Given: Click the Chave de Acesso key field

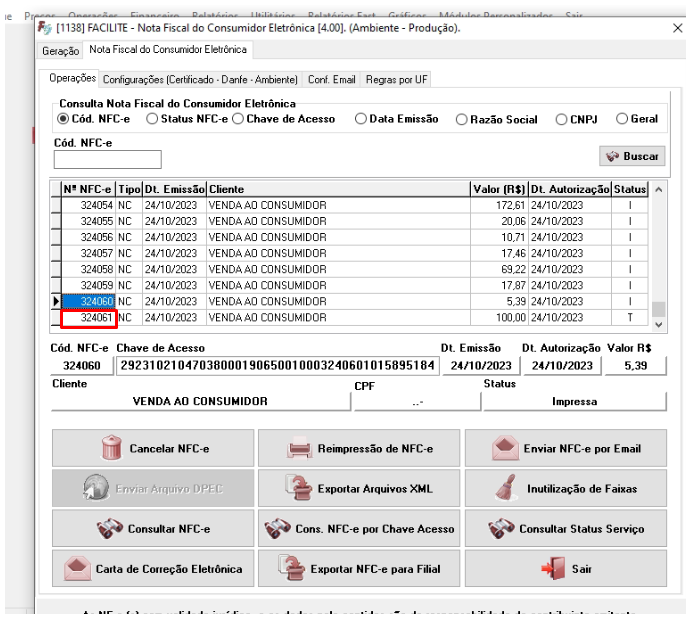Looking at the screenshot, I should pyautogui.click(x=278, y=365).
